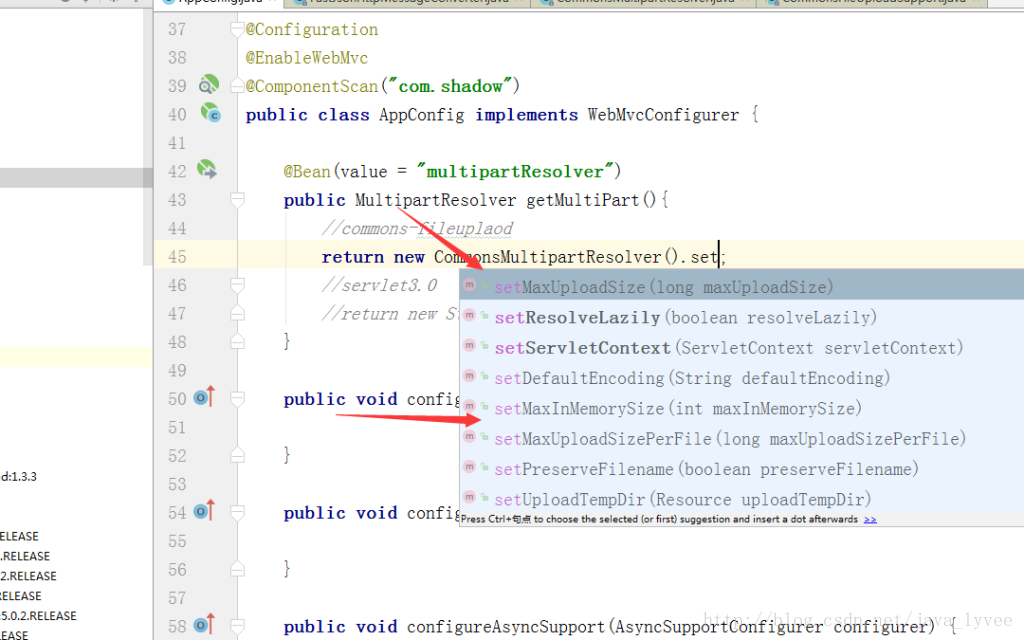Choose setUploadTempDir from the completion list
1024x640 pixels.
pyautogui.click(x=741, y=500)
